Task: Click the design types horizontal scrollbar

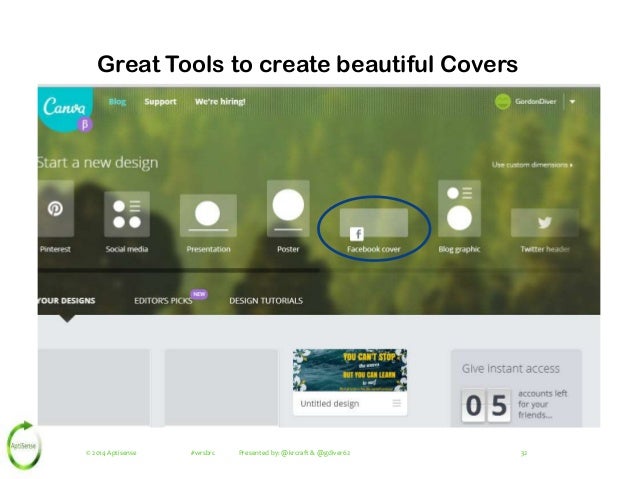Action: [178, 270]
